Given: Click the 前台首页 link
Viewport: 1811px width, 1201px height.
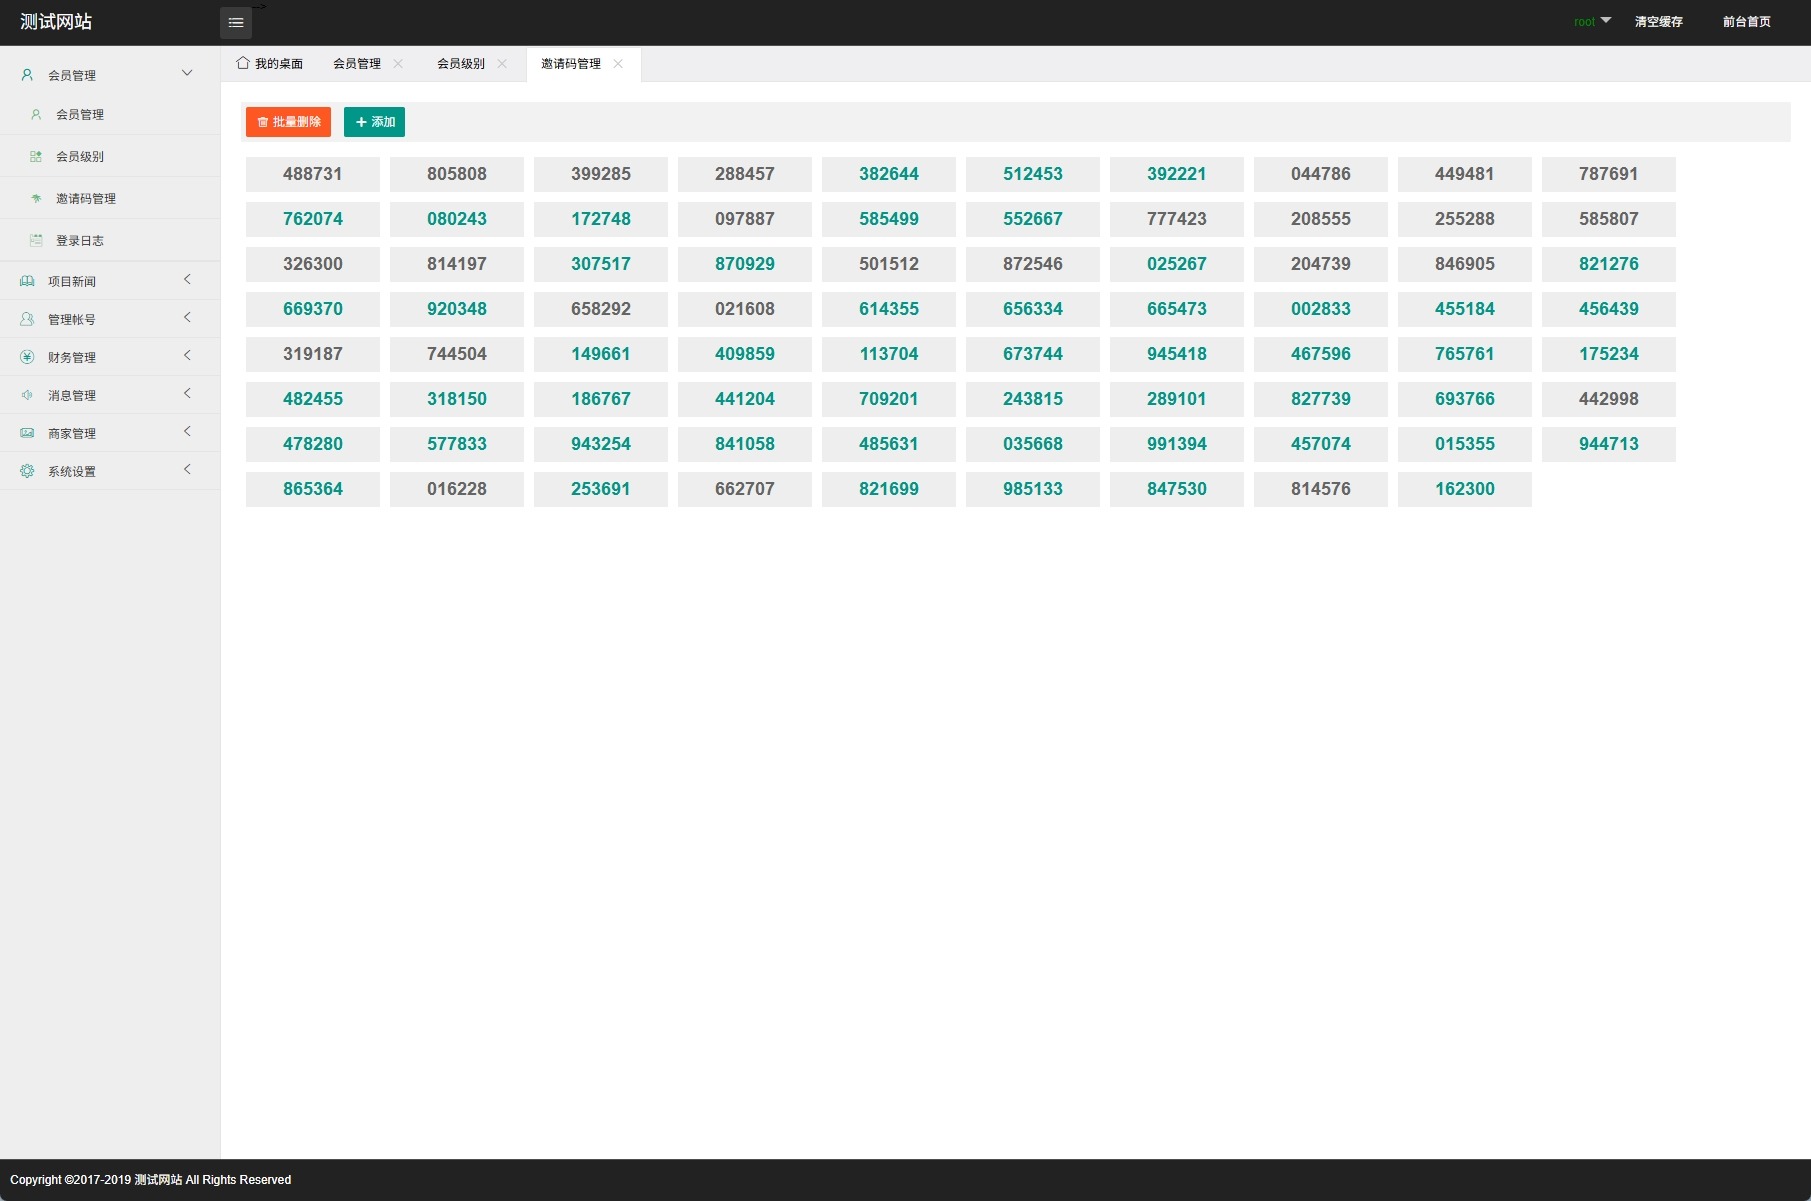Looking at the screenshot, I should (x=1746, y=22).
